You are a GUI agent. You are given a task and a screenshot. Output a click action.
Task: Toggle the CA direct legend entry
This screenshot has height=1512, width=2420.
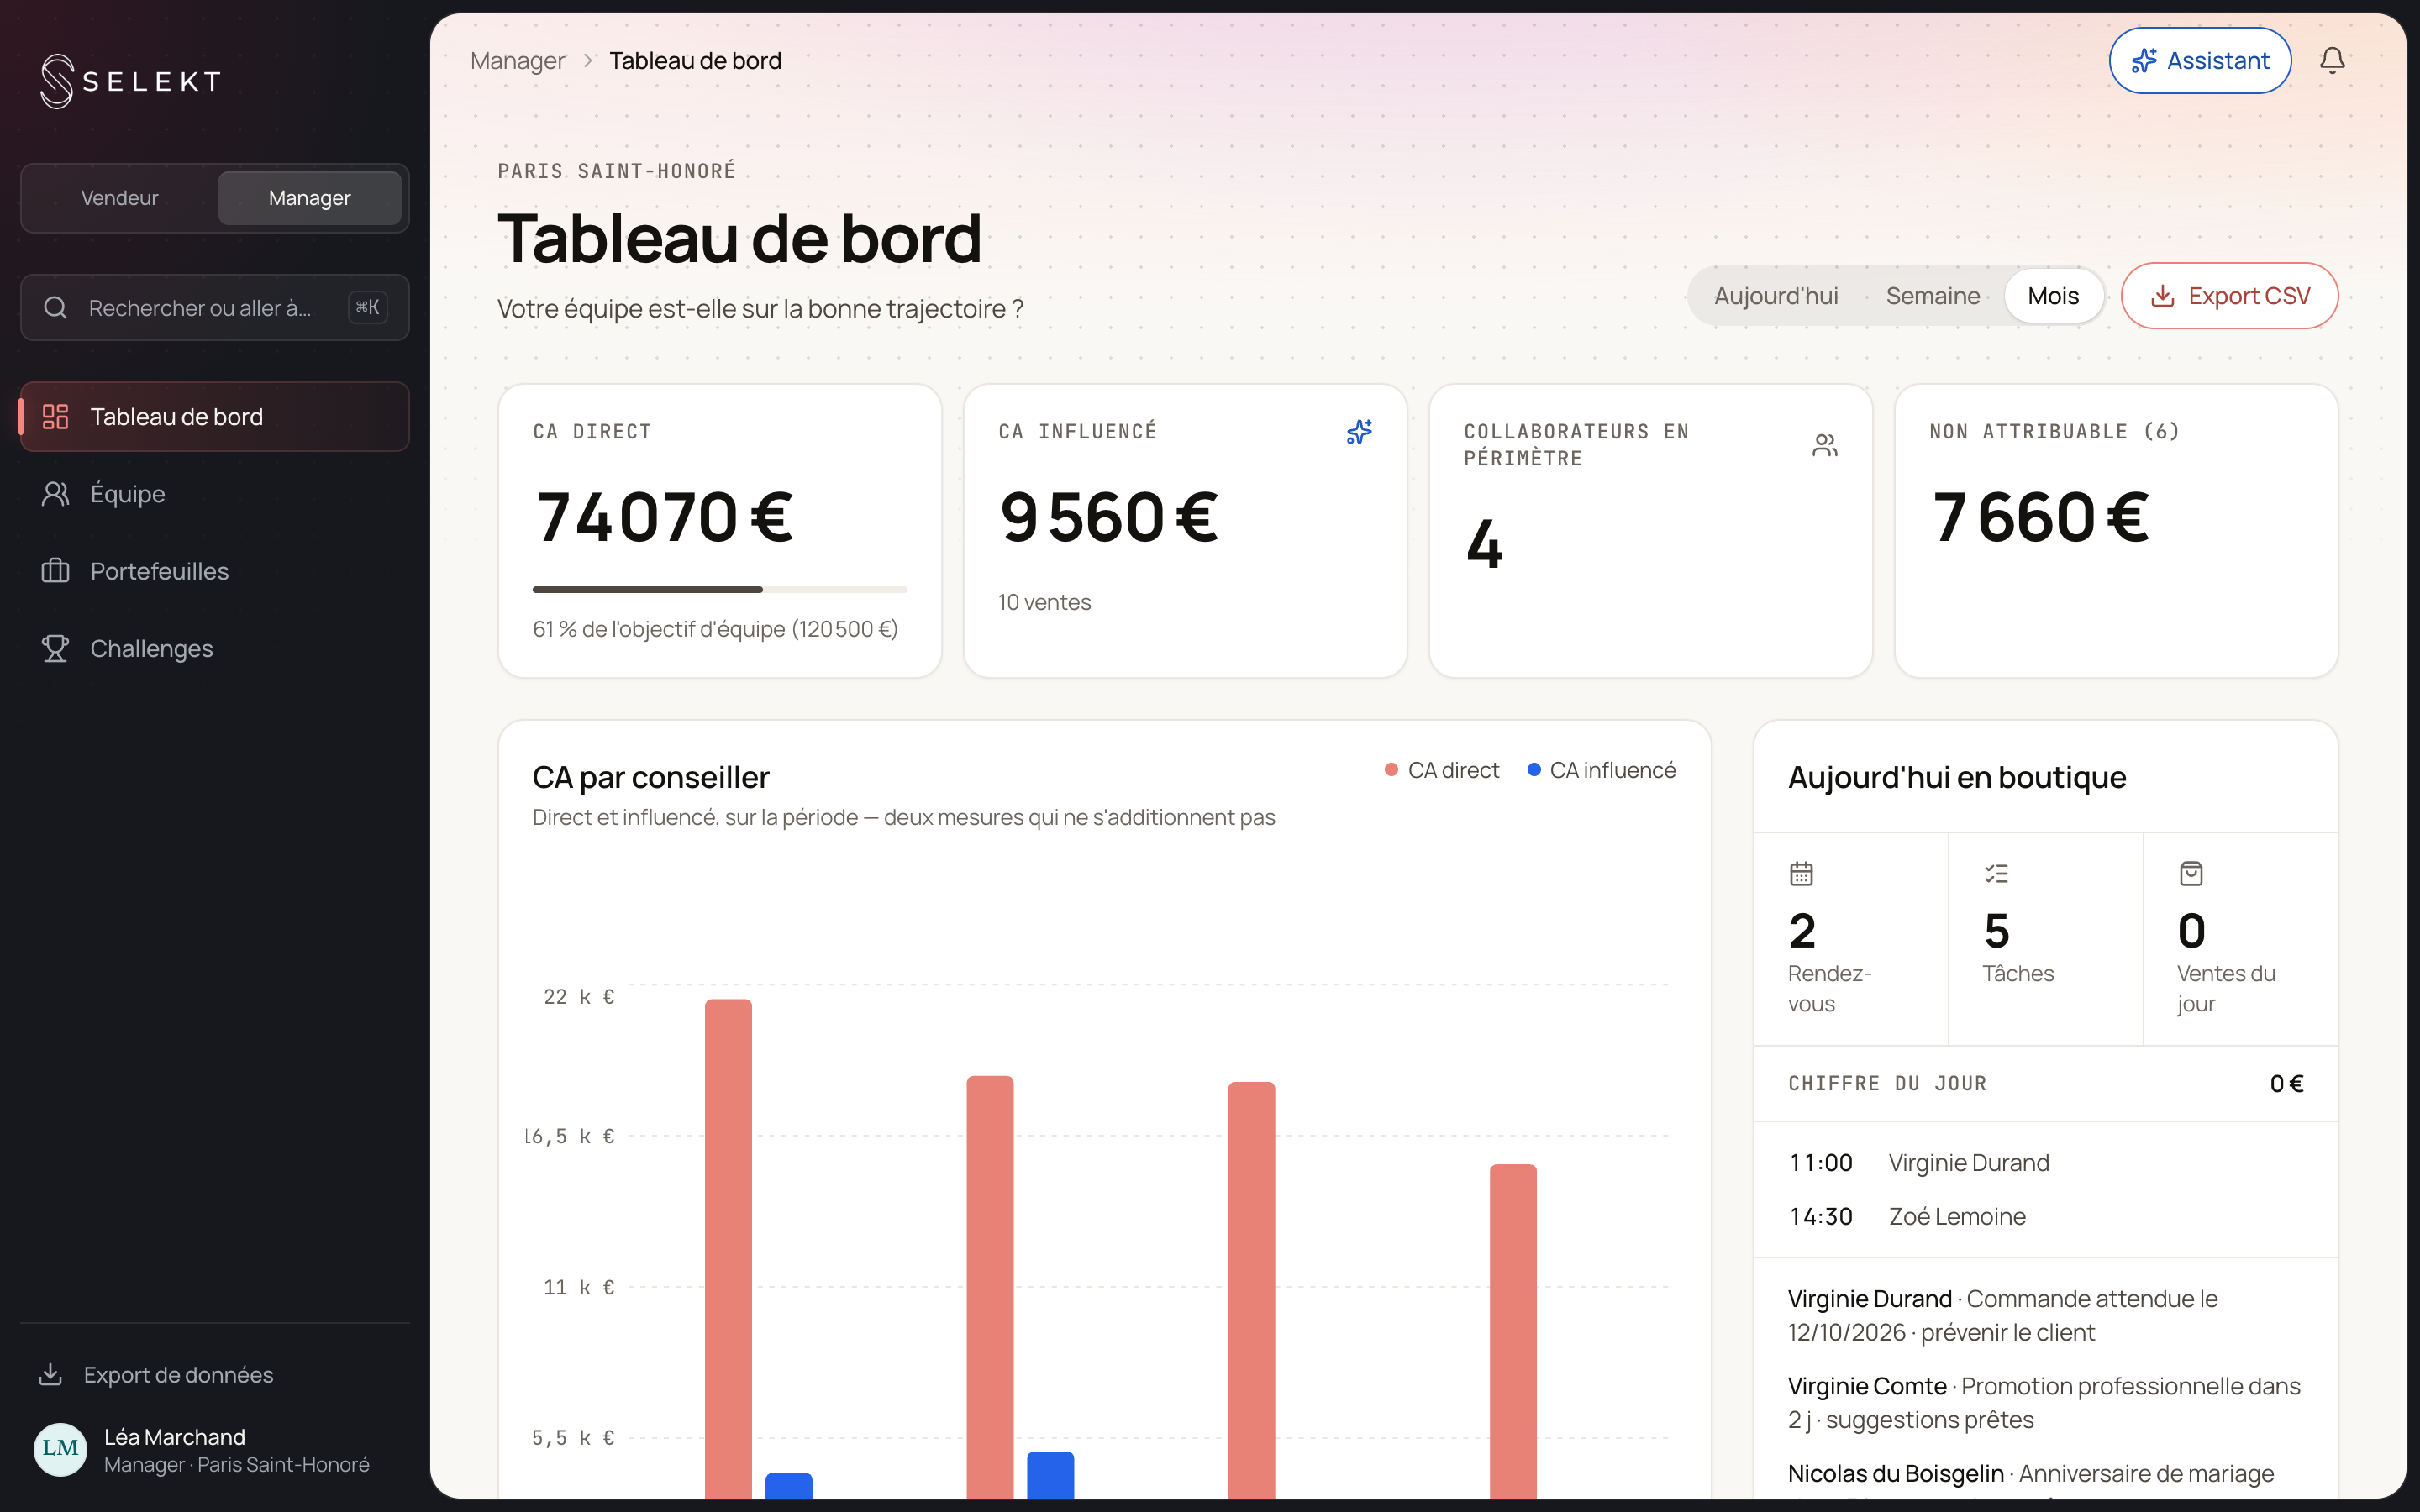[x=1441, y=770]
